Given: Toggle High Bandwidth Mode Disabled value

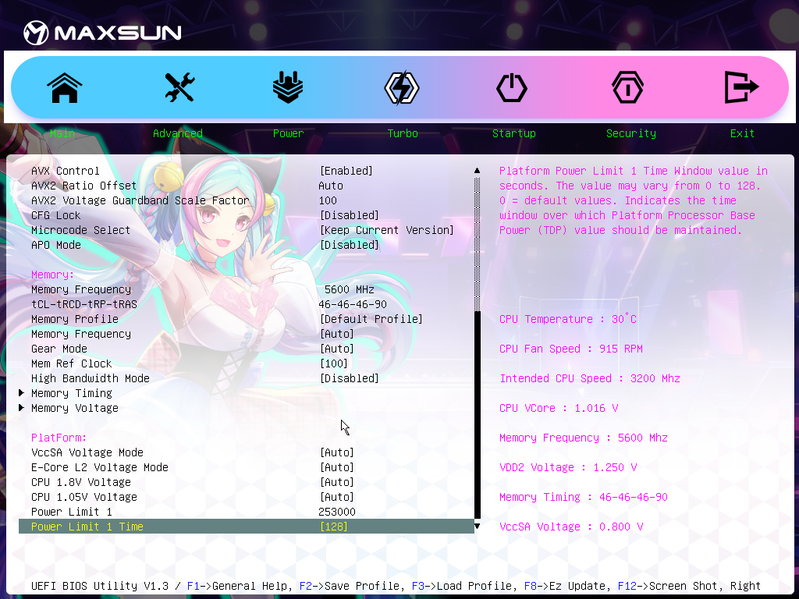Looking at the screenshot, I should tap(349, 378).
